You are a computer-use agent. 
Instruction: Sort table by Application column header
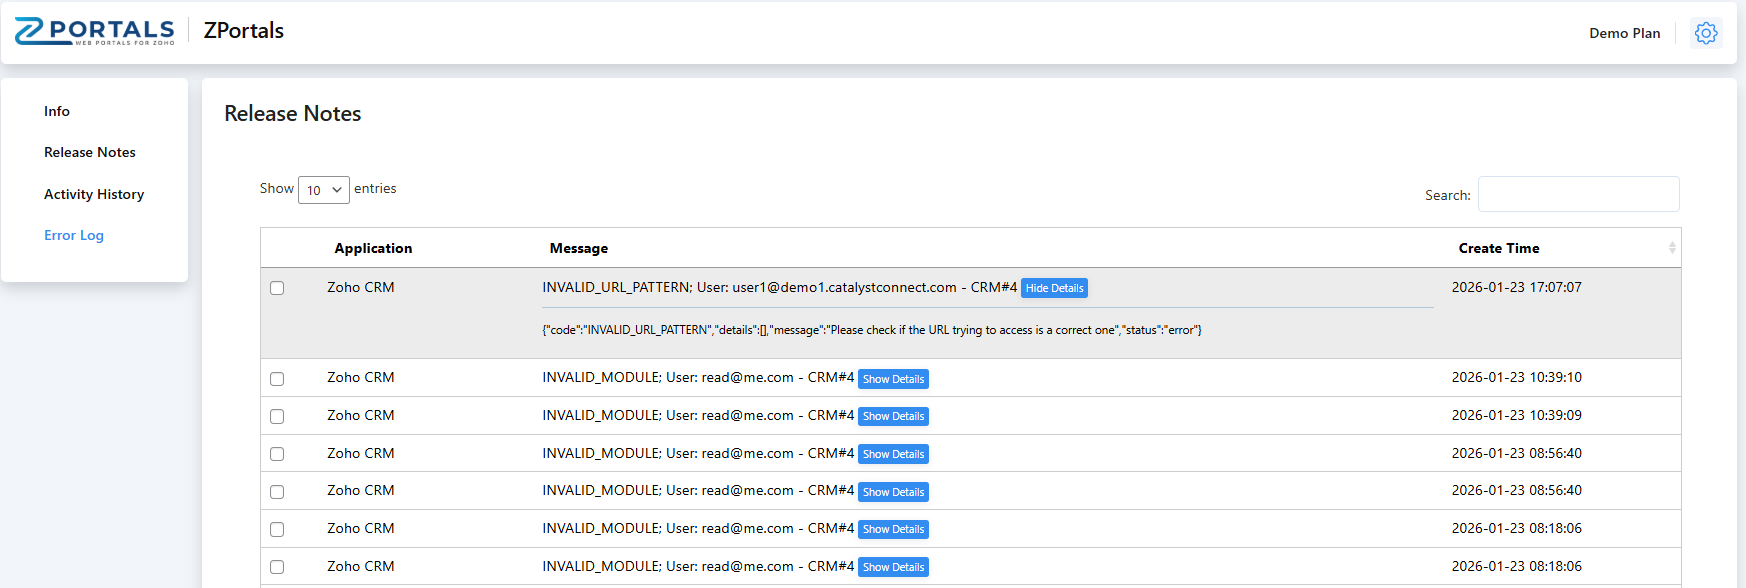(373, 248)
